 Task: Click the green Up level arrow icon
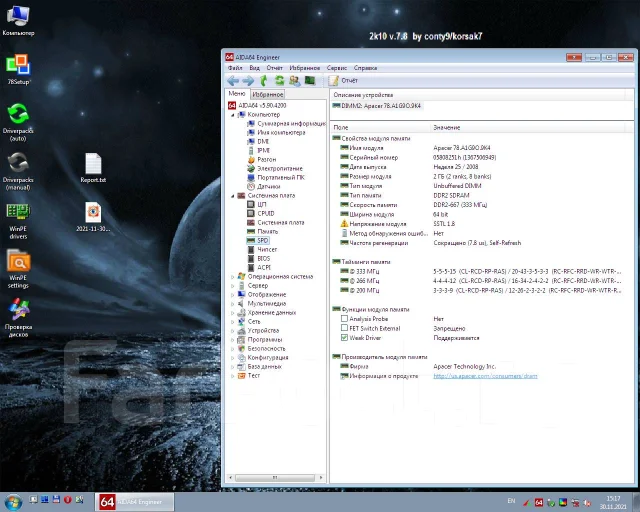(264, 81)
